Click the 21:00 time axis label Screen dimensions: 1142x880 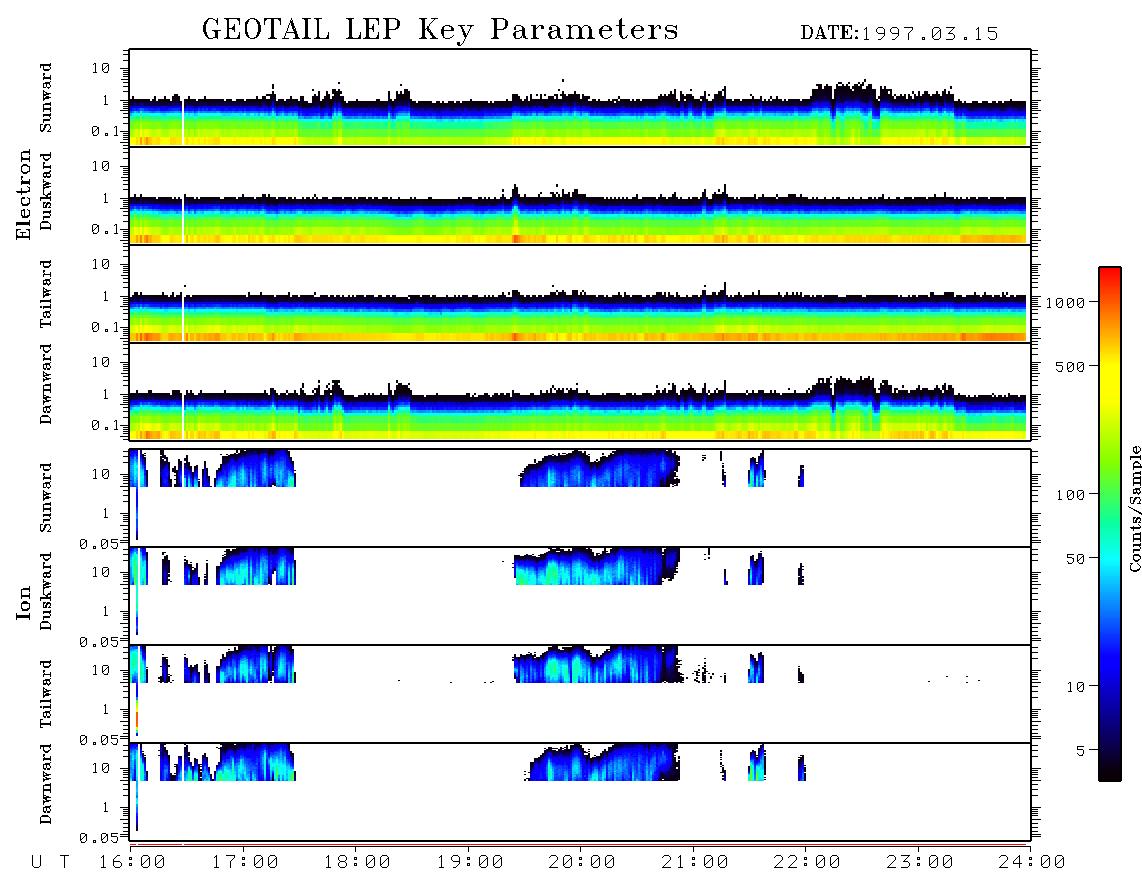[695, 863]
